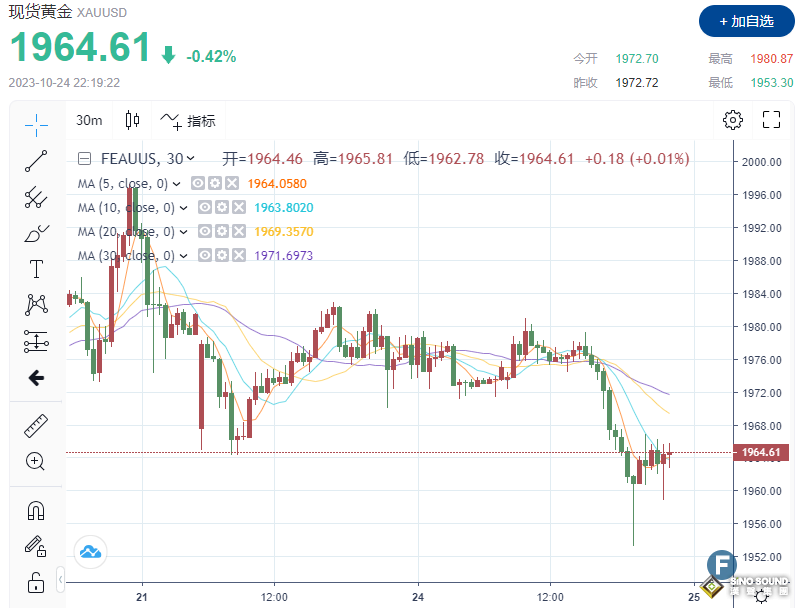
Task: Open the 30m timeframe menu
Action: click(89, 121)
